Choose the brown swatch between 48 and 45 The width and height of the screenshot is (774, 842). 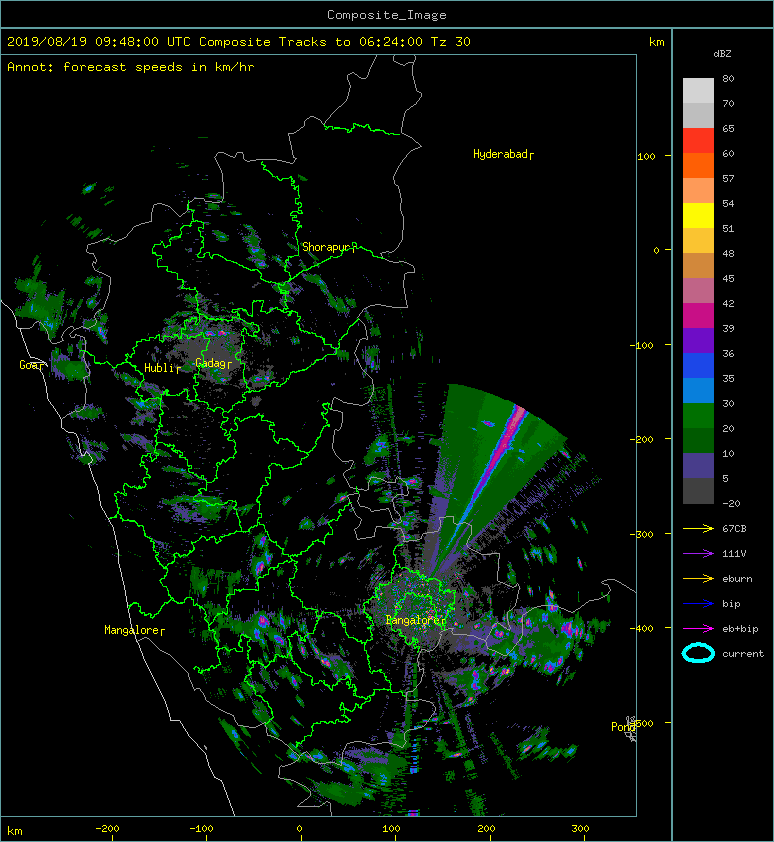coord(698,265)
